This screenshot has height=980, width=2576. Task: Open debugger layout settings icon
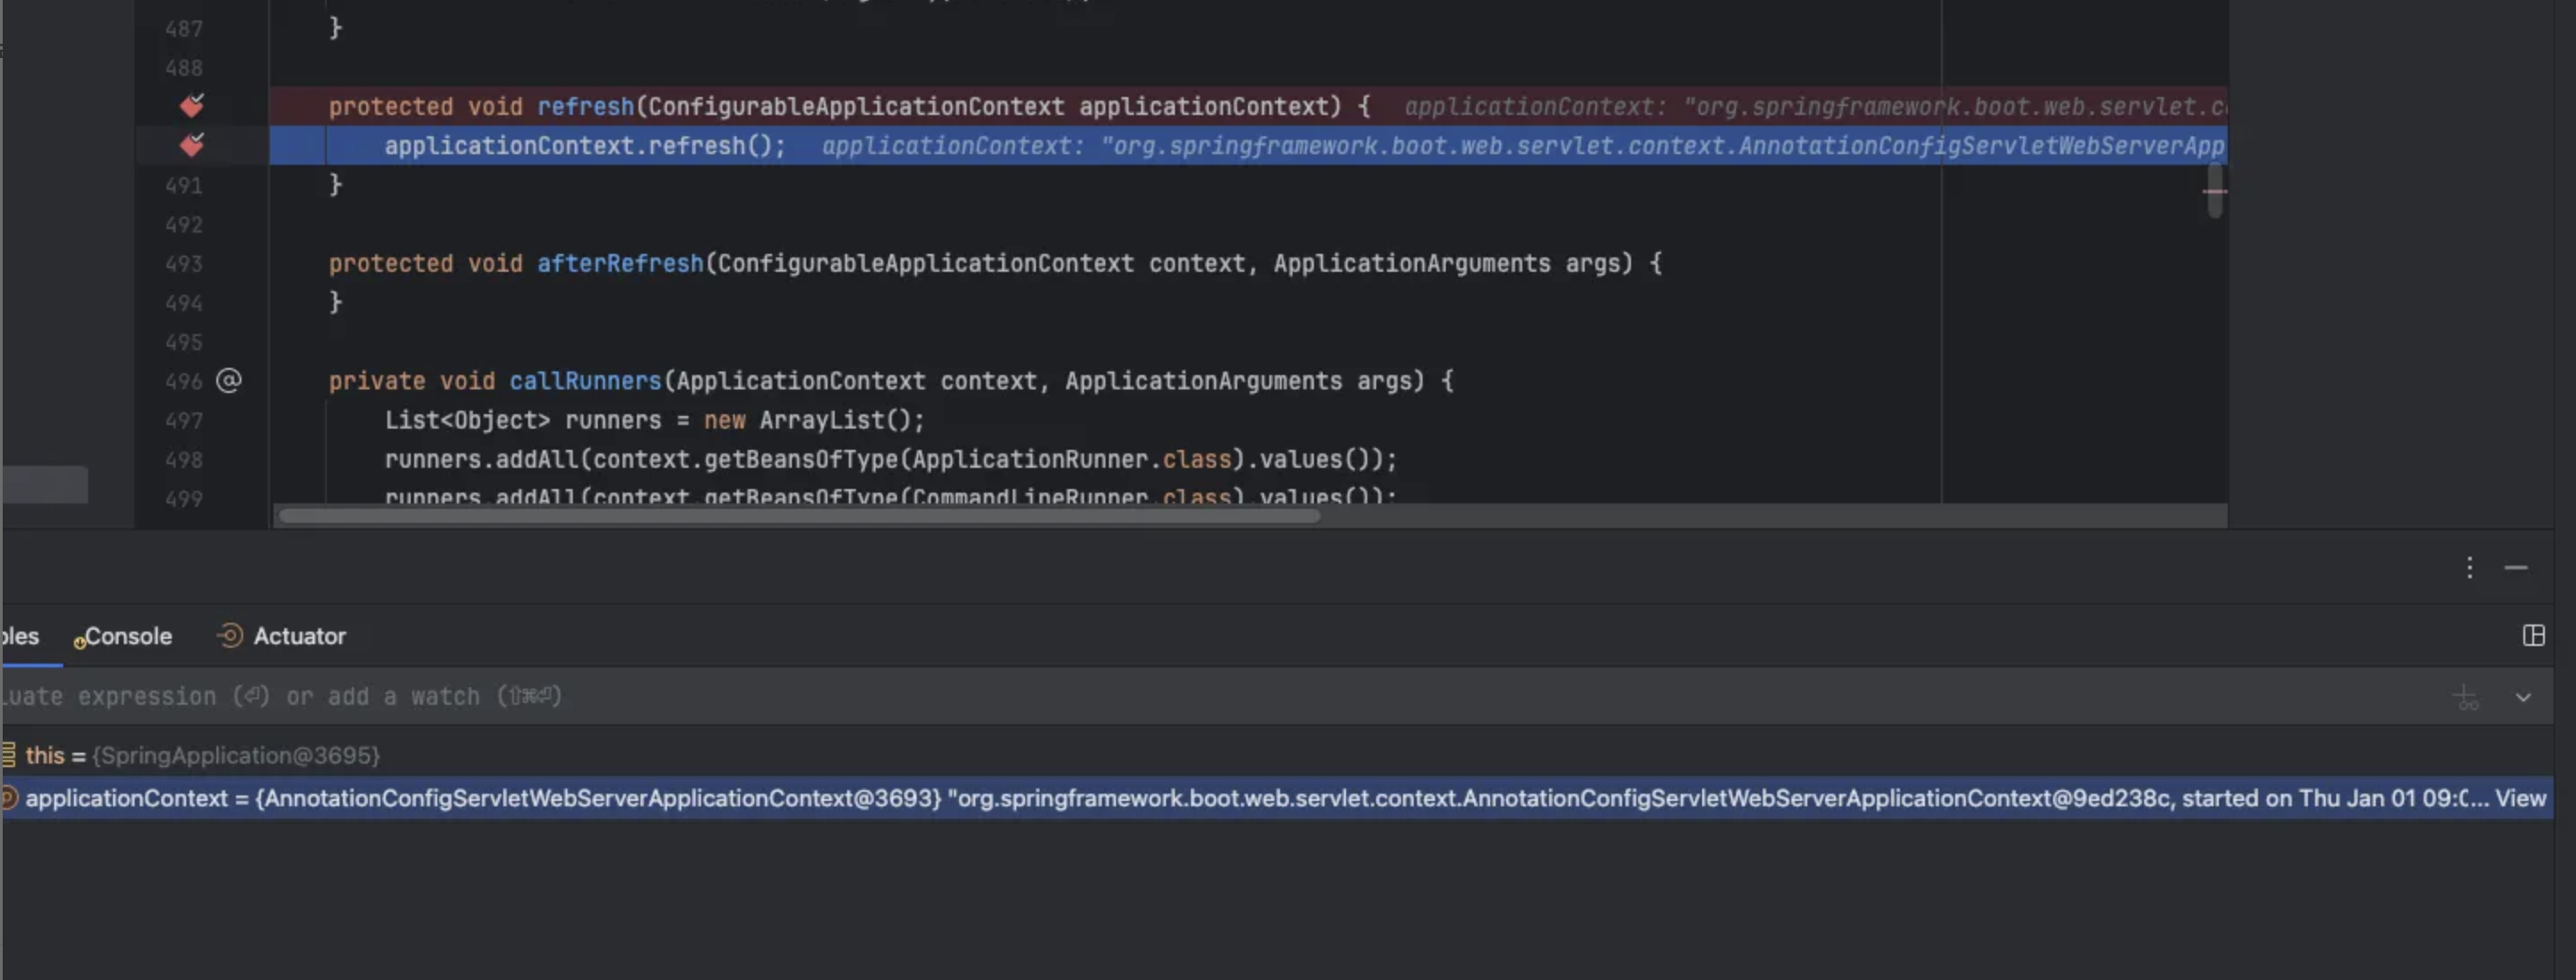(x=2533, y=636)
